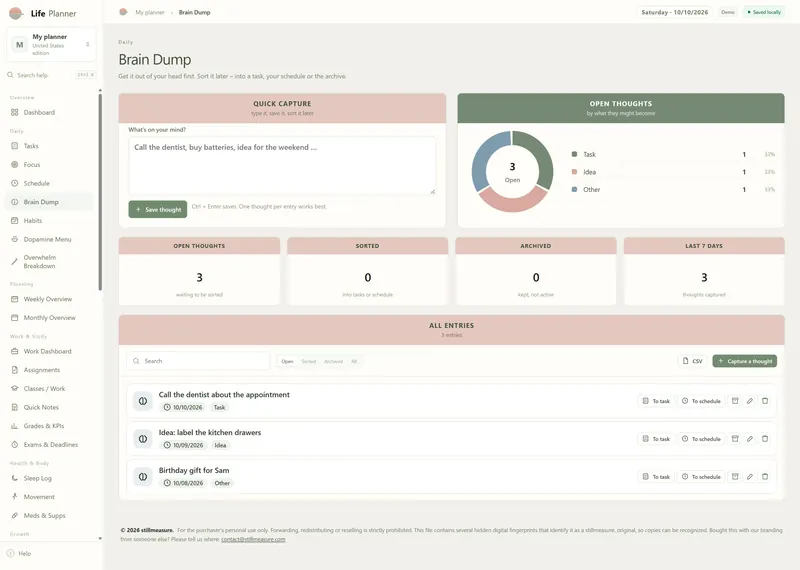Click the Life Planner logo
800x570 pixels.
pyautogui.click(x=16, y=13)
